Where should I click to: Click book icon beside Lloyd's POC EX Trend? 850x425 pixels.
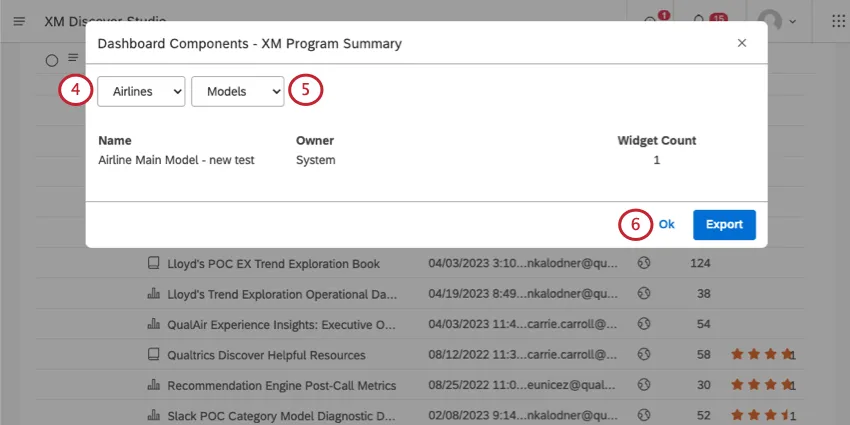pyautogui.click(x=153, y=264)
